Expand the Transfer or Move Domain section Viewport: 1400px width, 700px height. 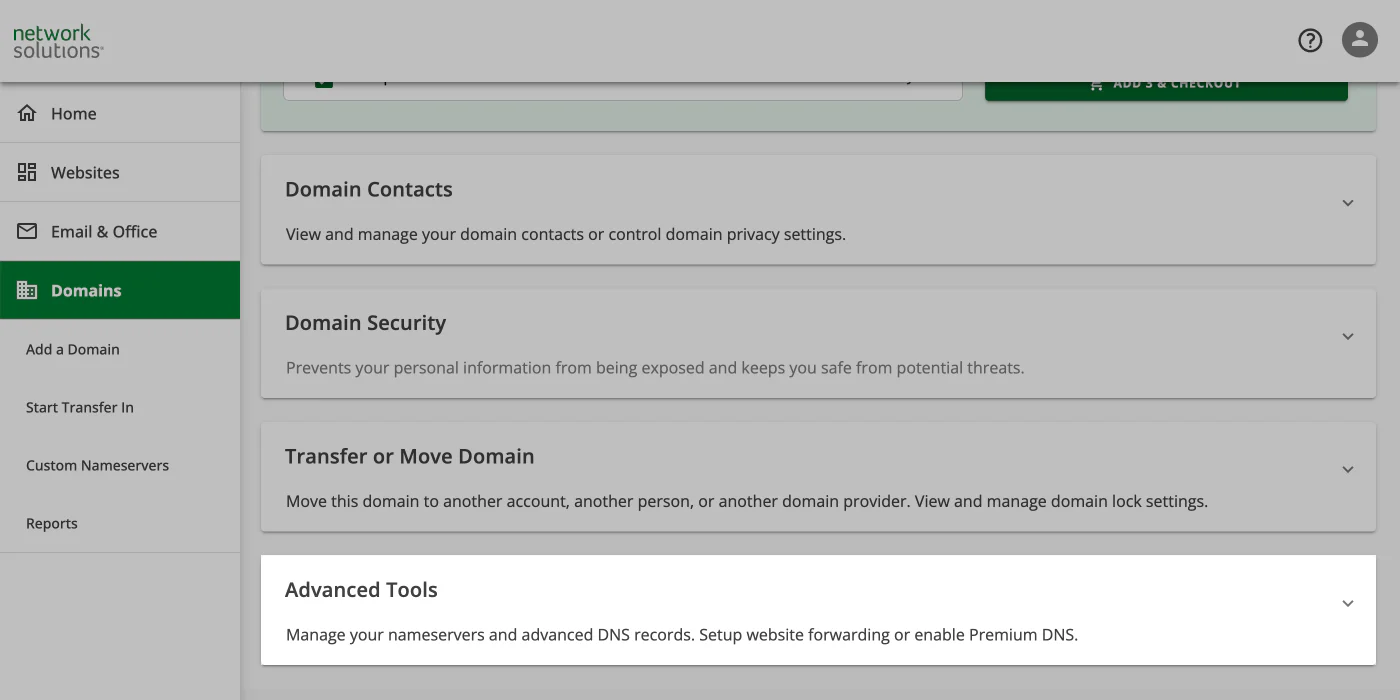tap(1347, 468)
